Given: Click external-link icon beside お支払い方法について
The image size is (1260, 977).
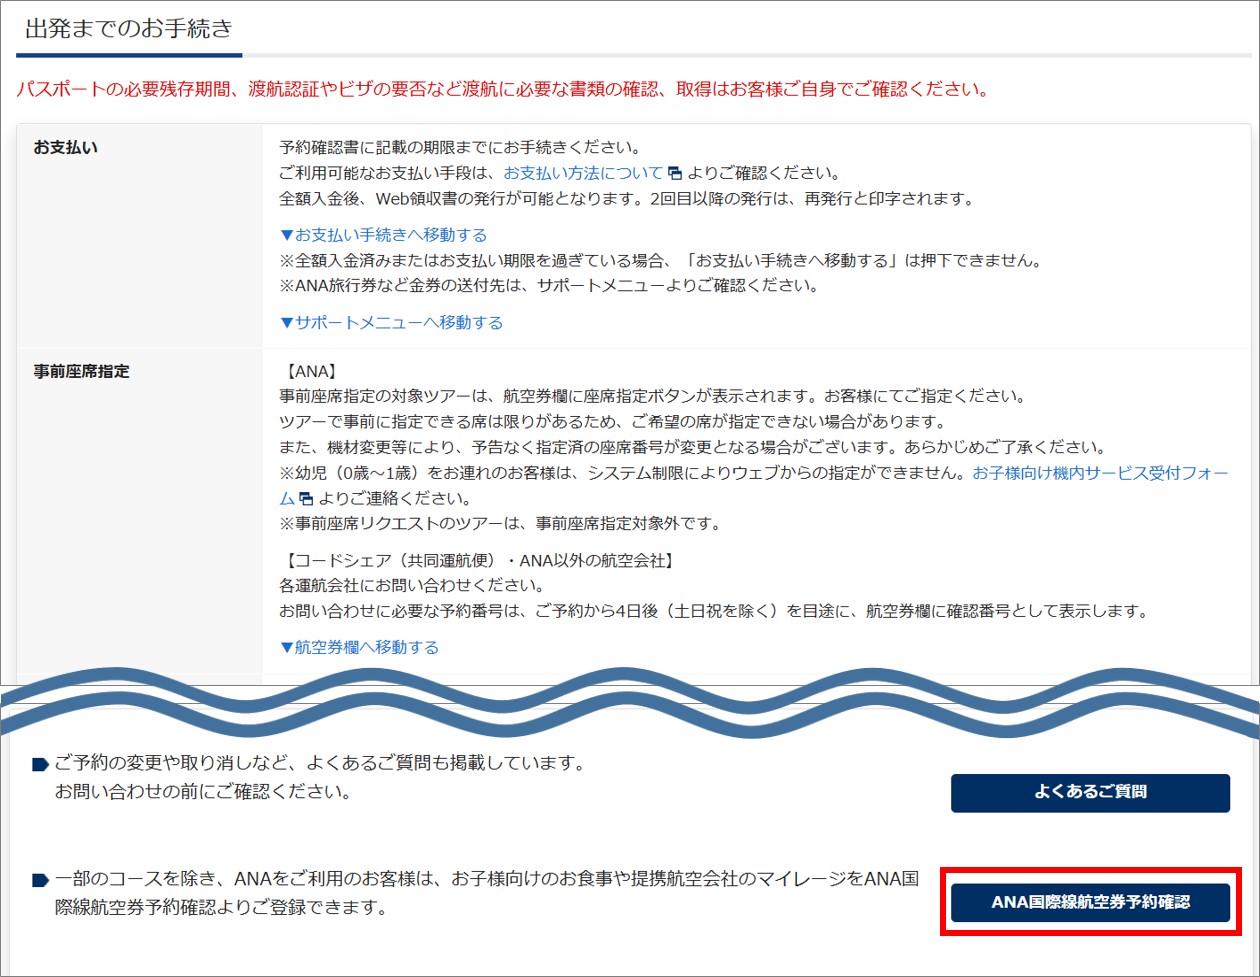Looking at the screenshot, I should tap(675, 173).
